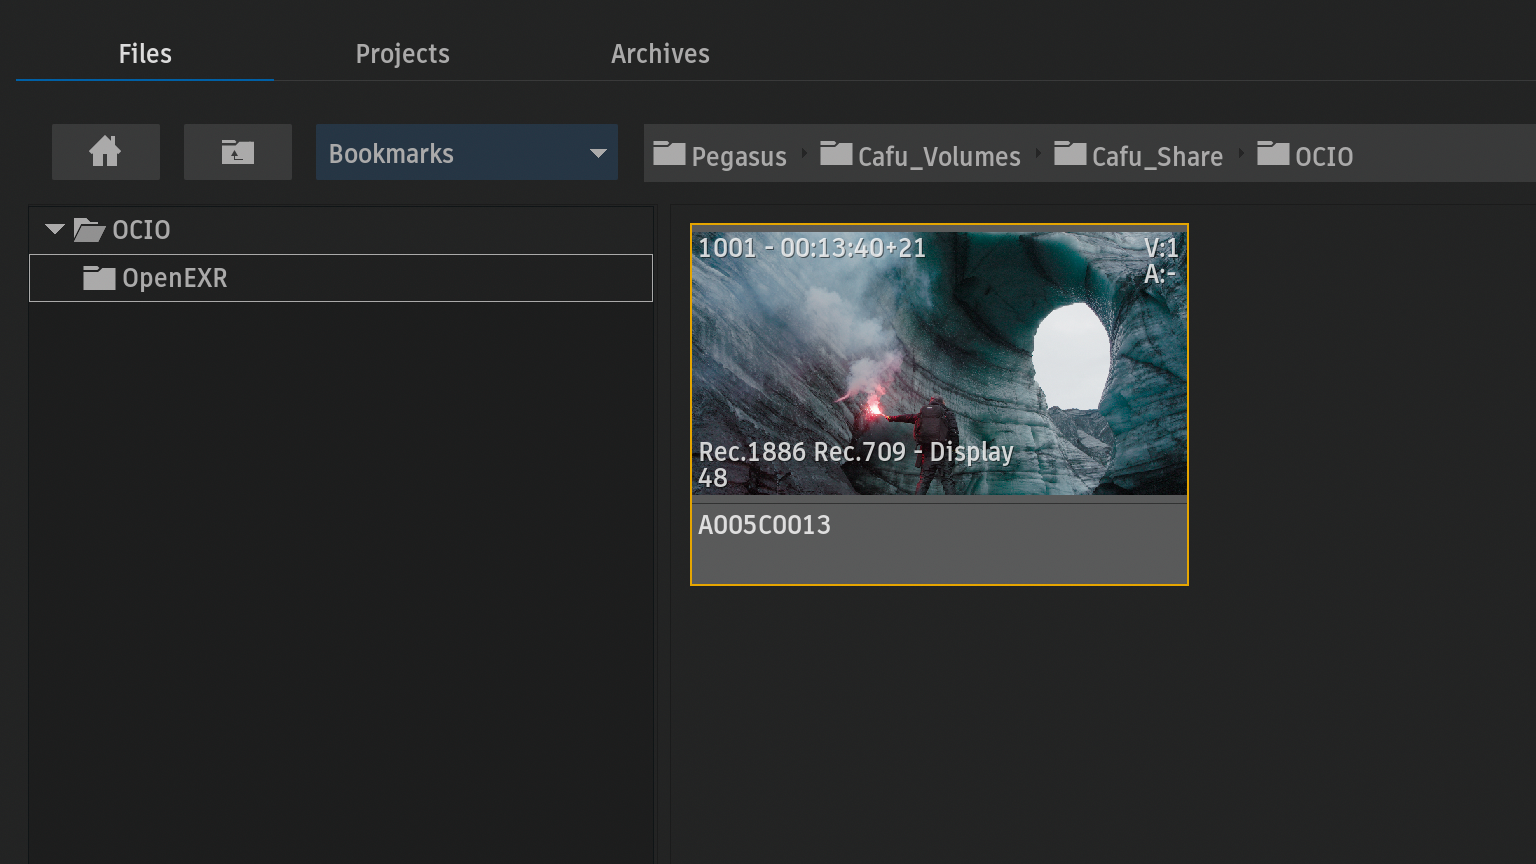Click Cafu_Volumes in the breadcrumb path
Screen dimensions: 1536x864
pyautogui.click(x=920, y=155)
